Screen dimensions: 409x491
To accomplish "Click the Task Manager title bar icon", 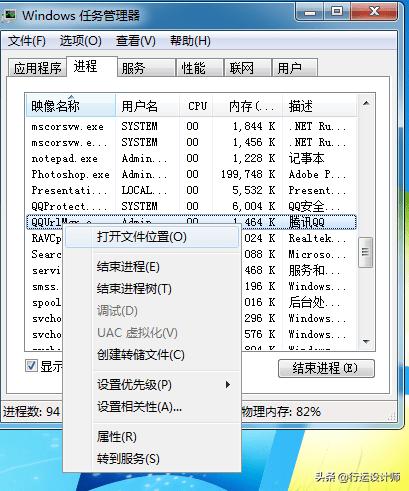I will [9, 15].
